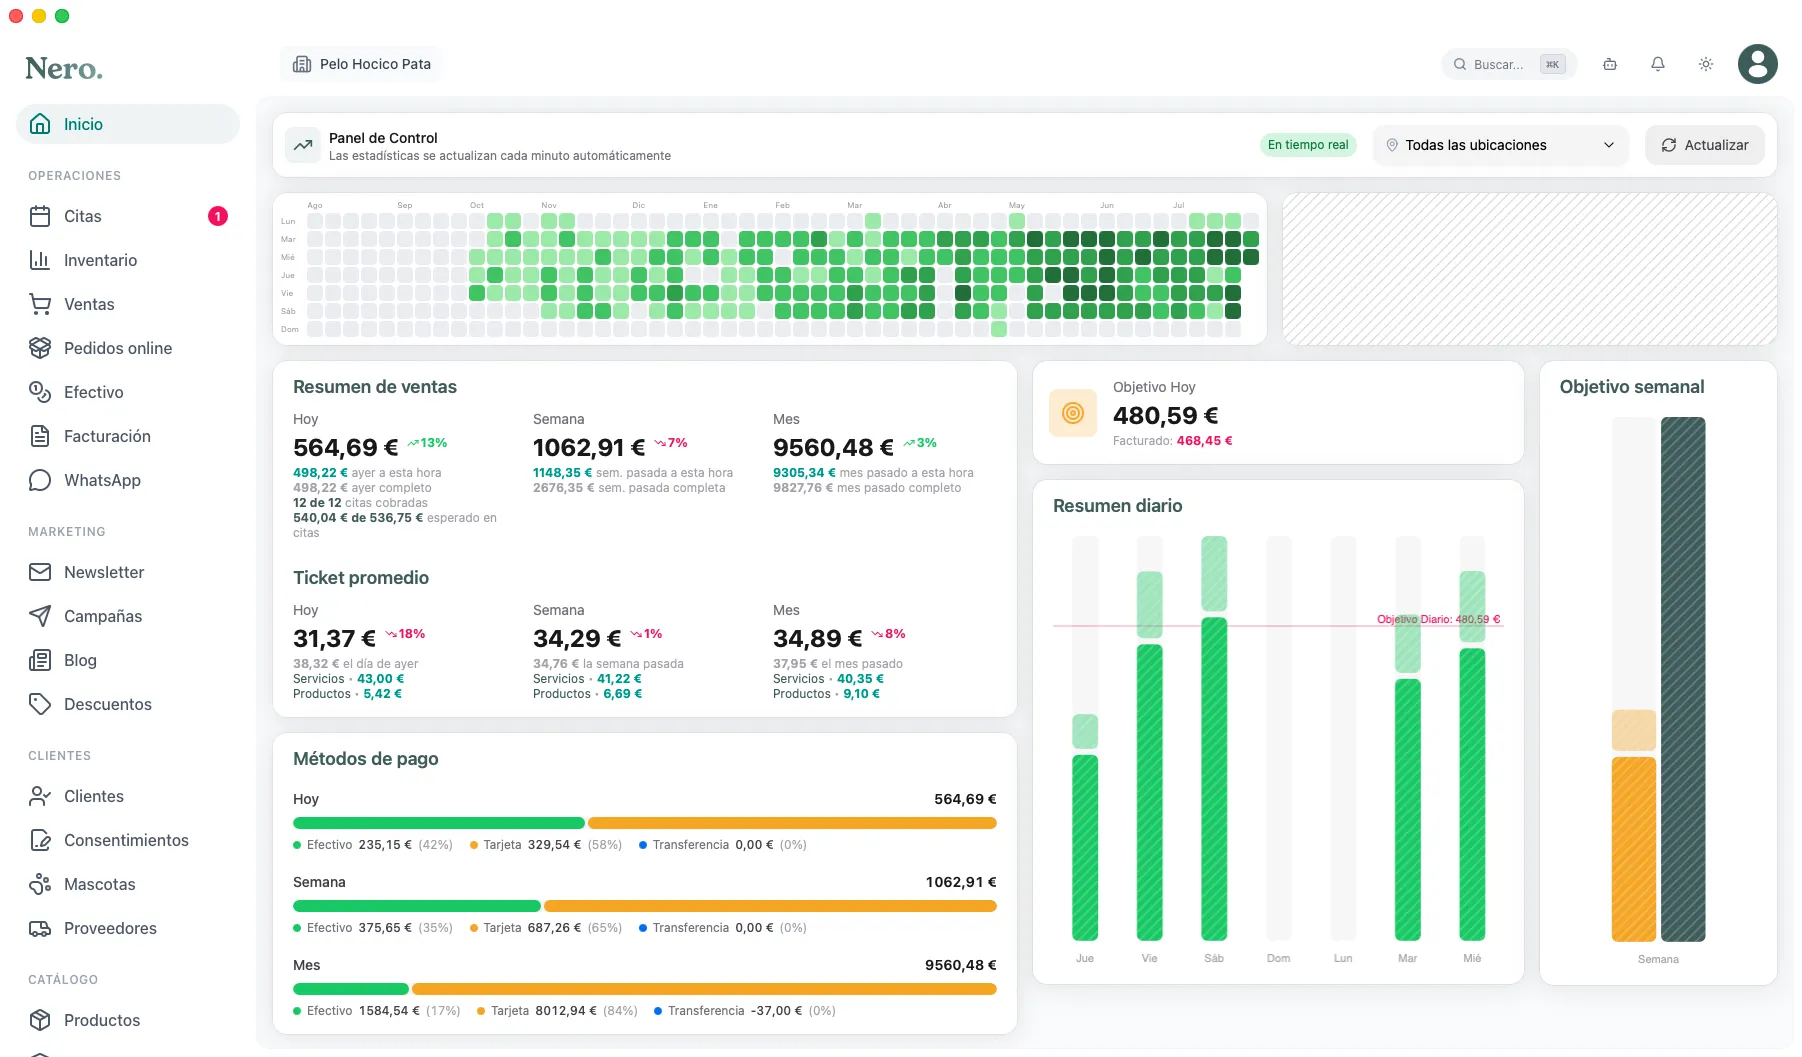The width and height of the screenshot is (1802, 1057).
Task: Click the Inventario bar chart icon
Action: tap(40, 260)
